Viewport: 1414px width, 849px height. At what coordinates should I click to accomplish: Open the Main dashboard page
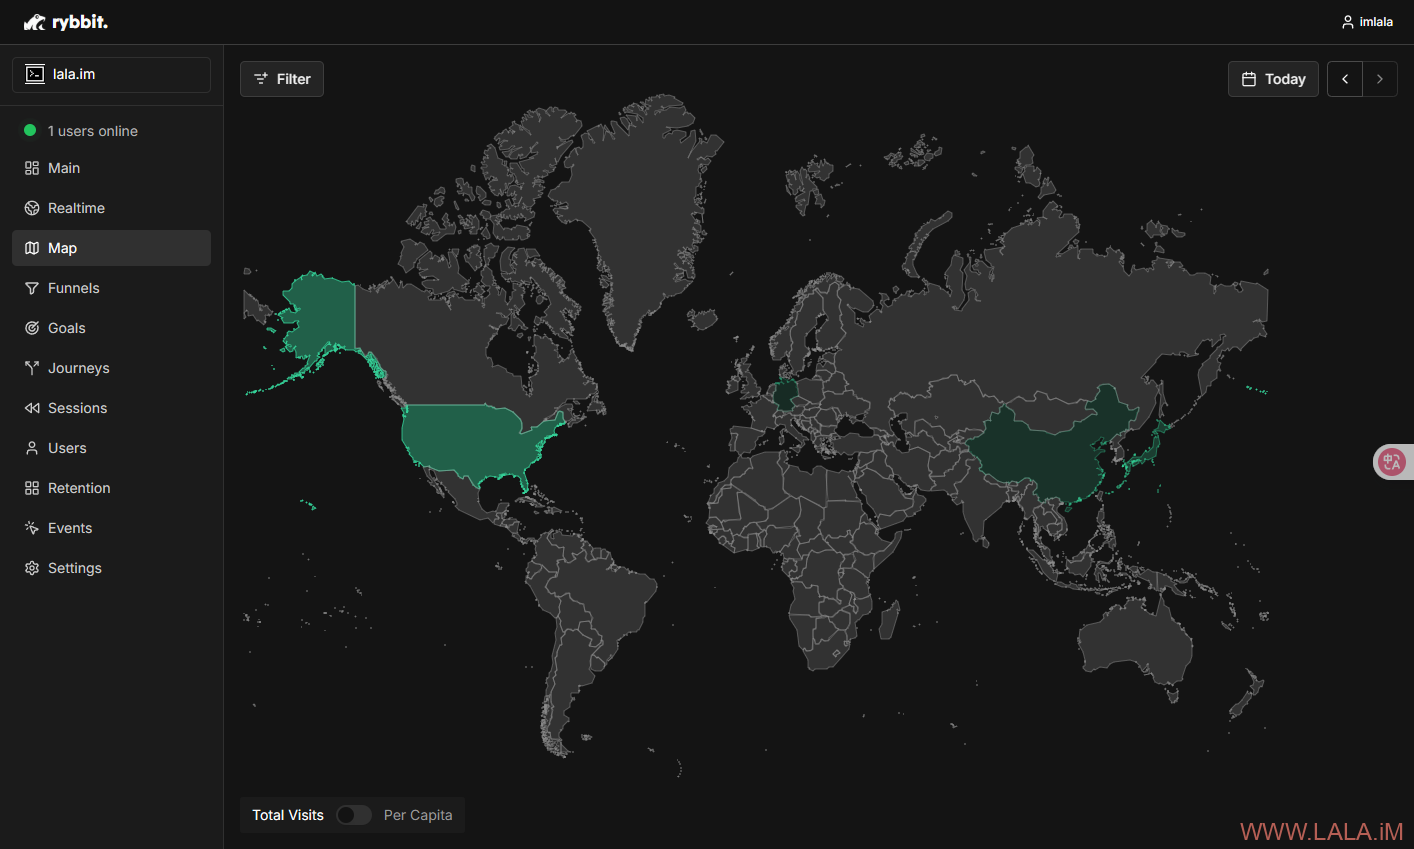pyautogui.click(x=64, y=168)
